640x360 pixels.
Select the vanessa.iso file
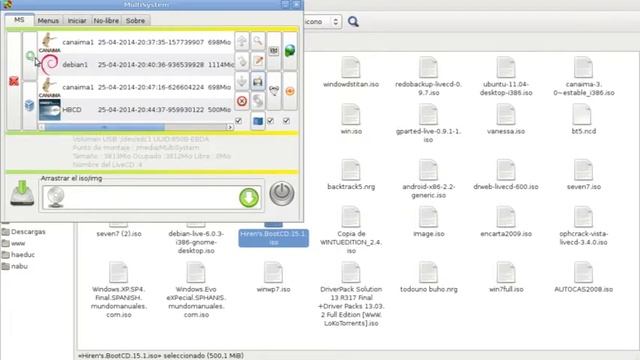click(506, 120)
